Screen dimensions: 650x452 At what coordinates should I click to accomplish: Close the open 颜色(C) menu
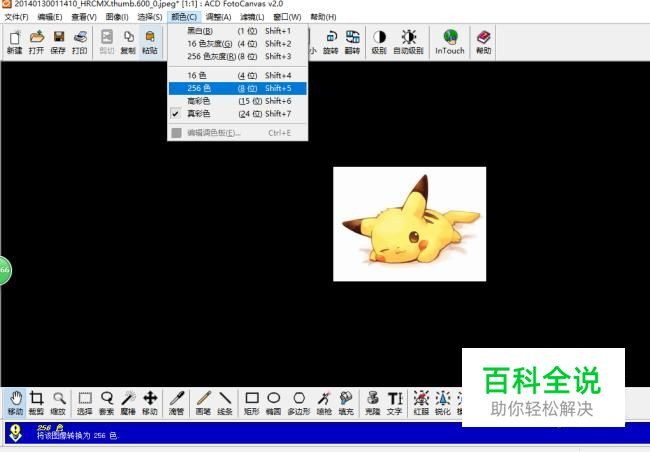(184, 17)
